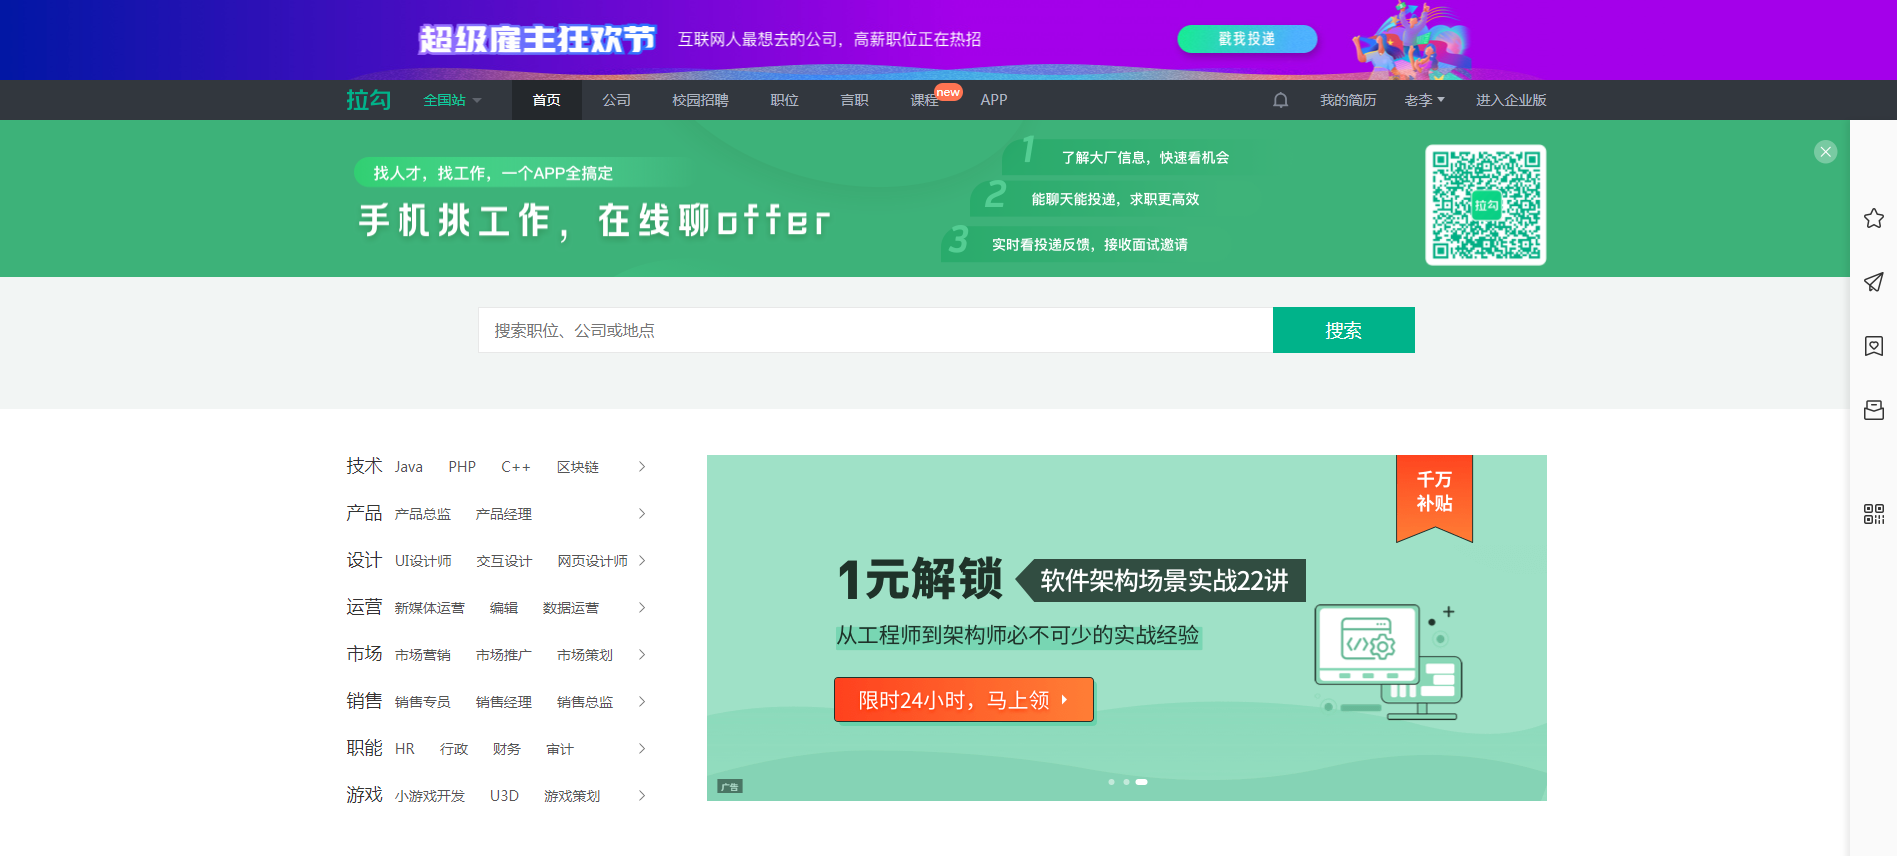This screenshot has height=856, width=1897.
Task: Open the 销售总监 job category
Action: click(x=585, y=702)
